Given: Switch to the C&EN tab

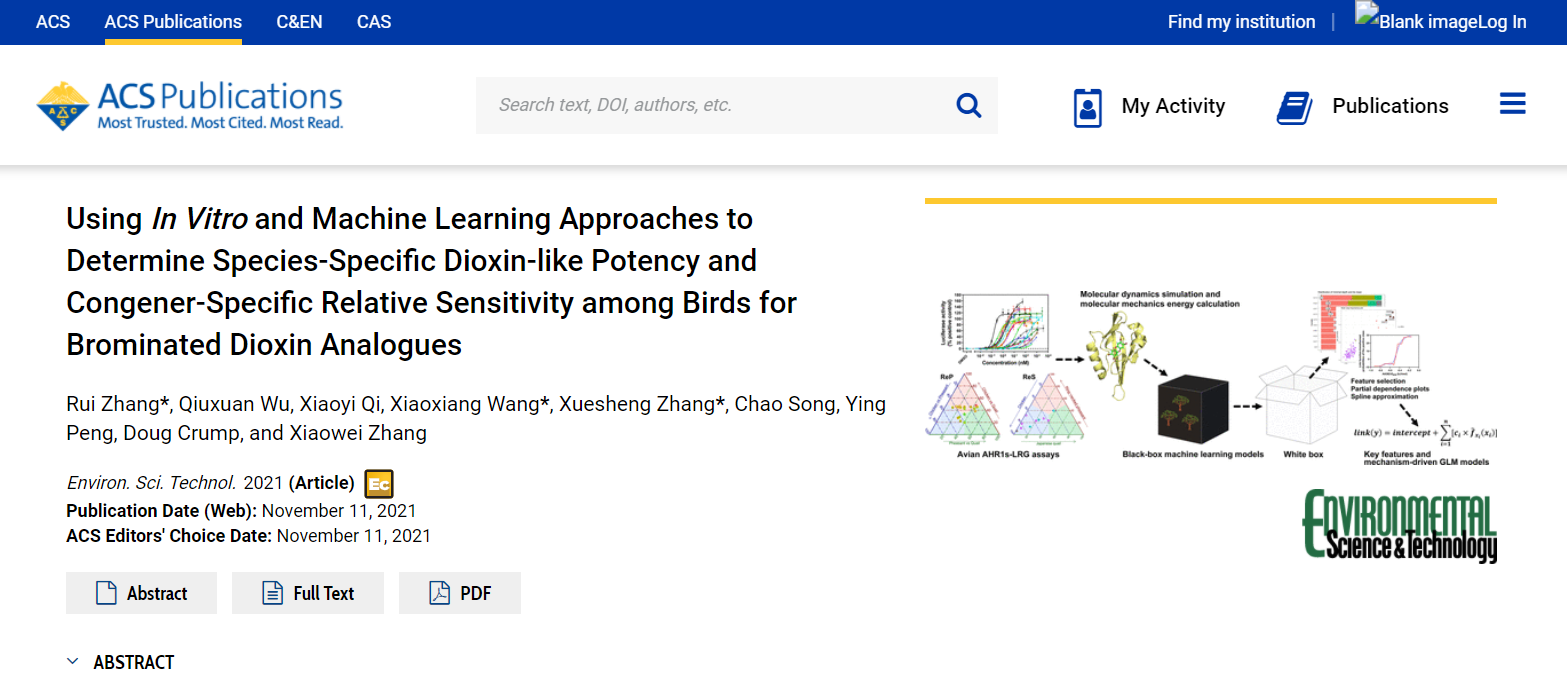Looking at the screenshot, I should (299, 22).
